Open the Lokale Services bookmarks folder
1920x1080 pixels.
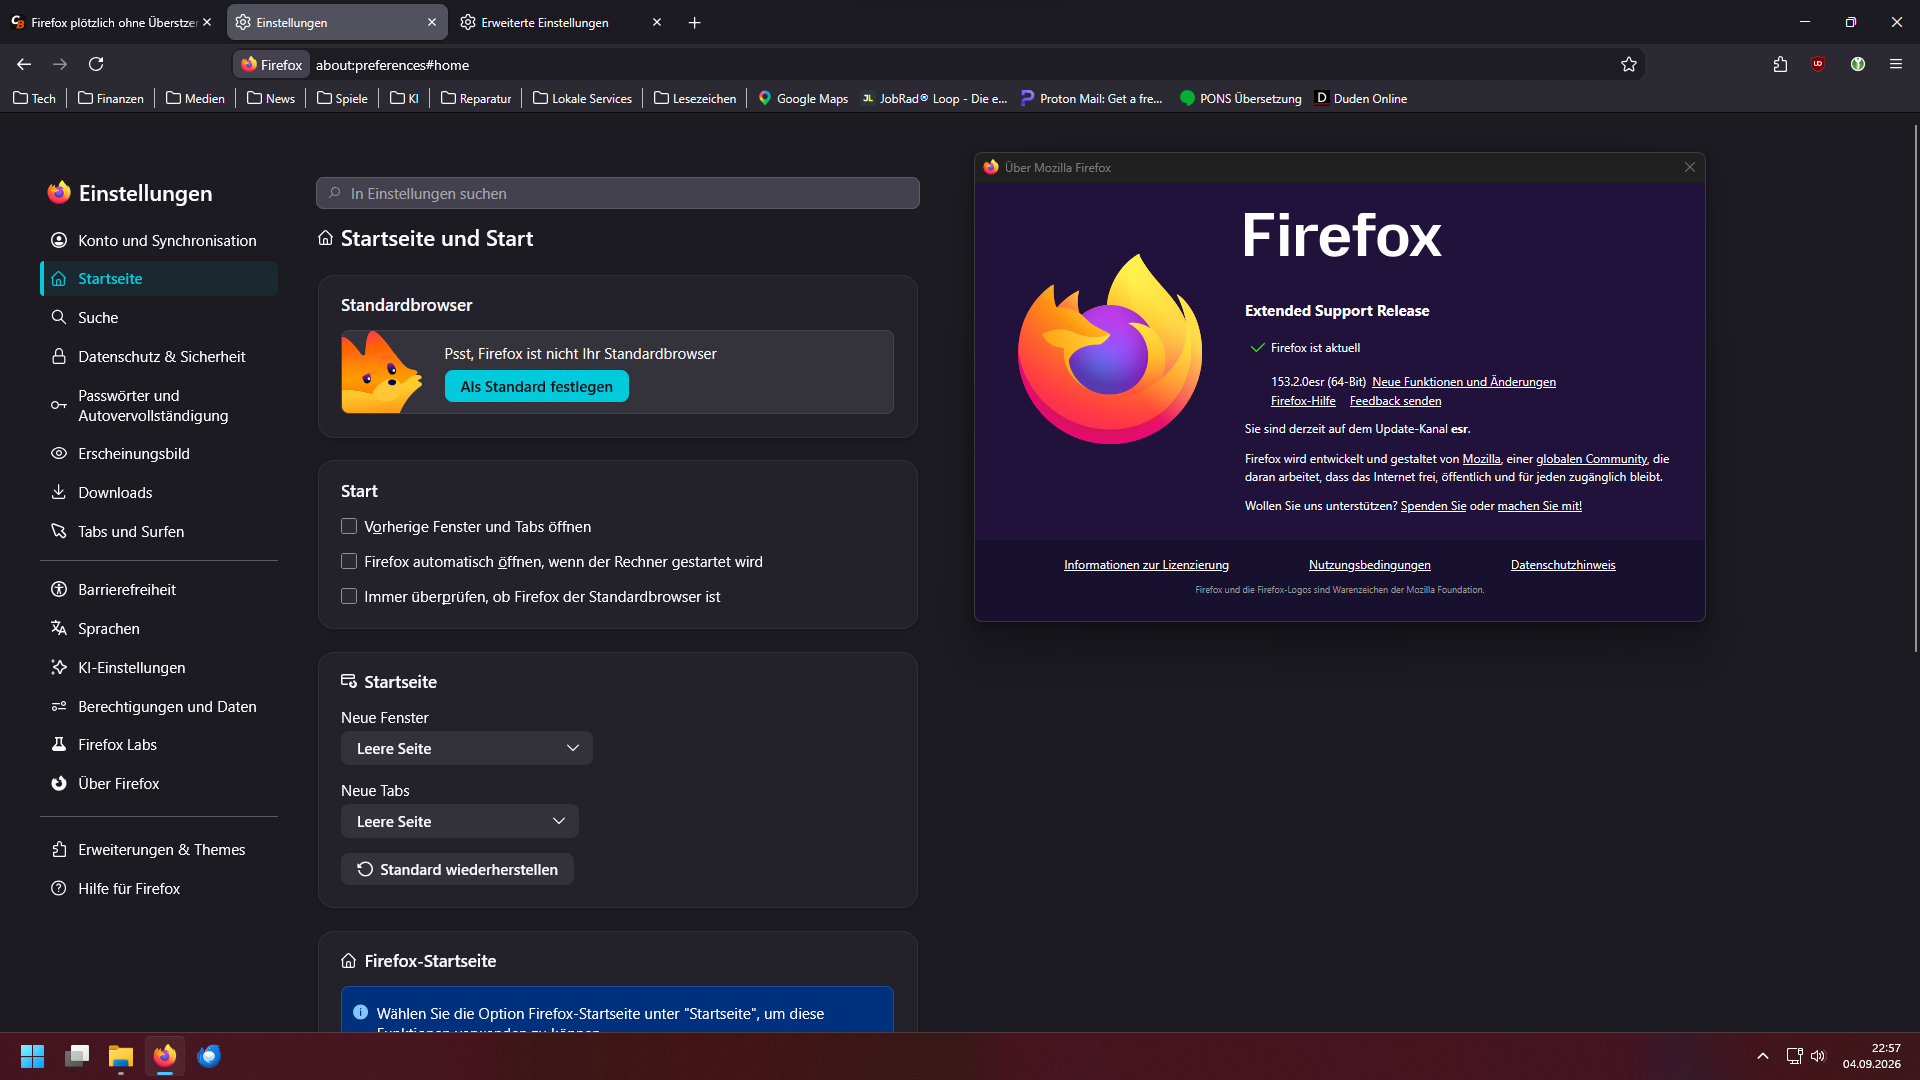[583, 99]
